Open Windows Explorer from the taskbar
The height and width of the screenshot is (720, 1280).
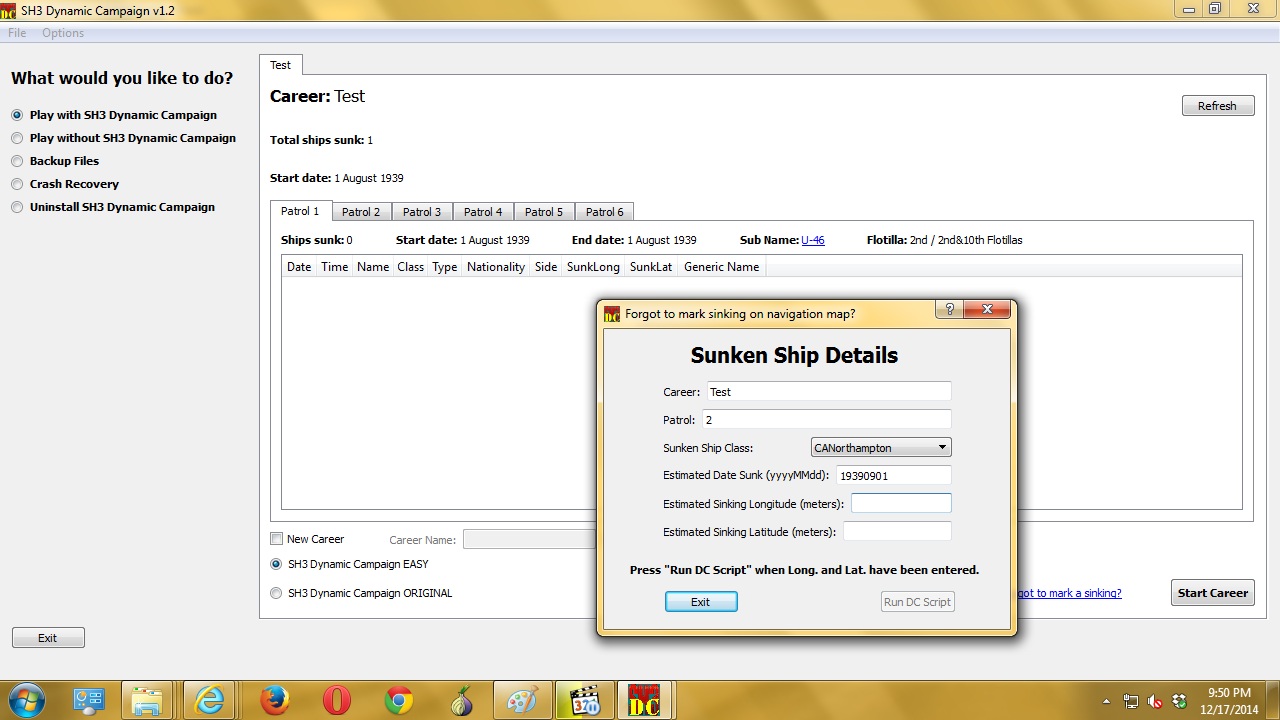coord(148,700)
